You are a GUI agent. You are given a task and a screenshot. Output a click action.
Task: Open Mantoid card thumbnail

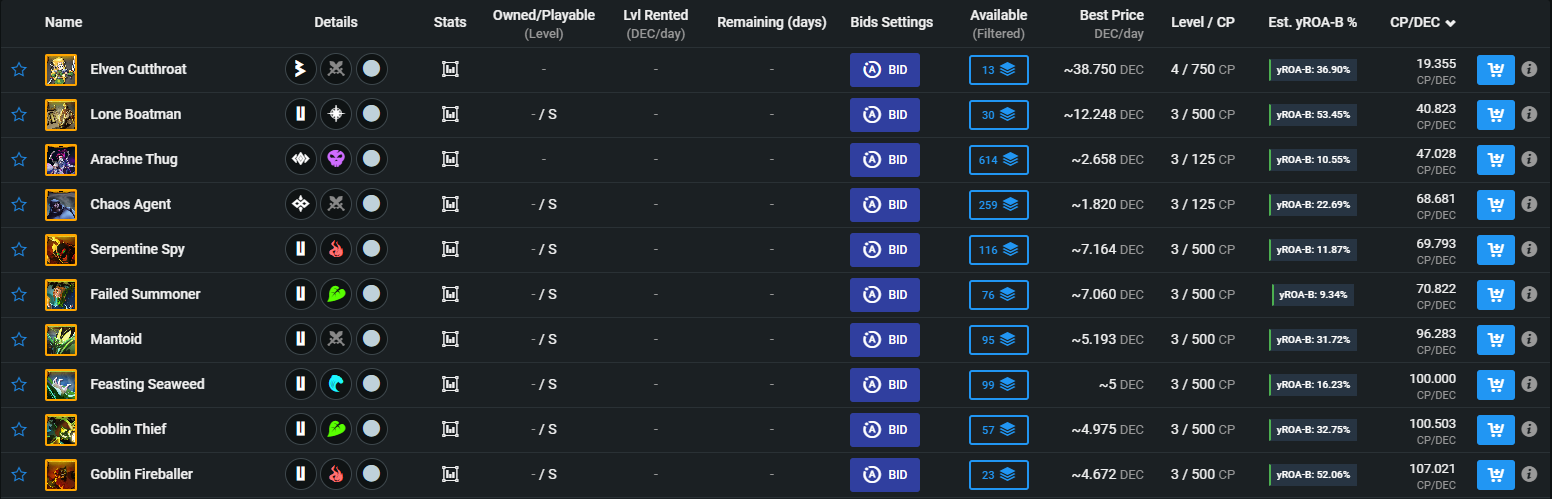61,340
